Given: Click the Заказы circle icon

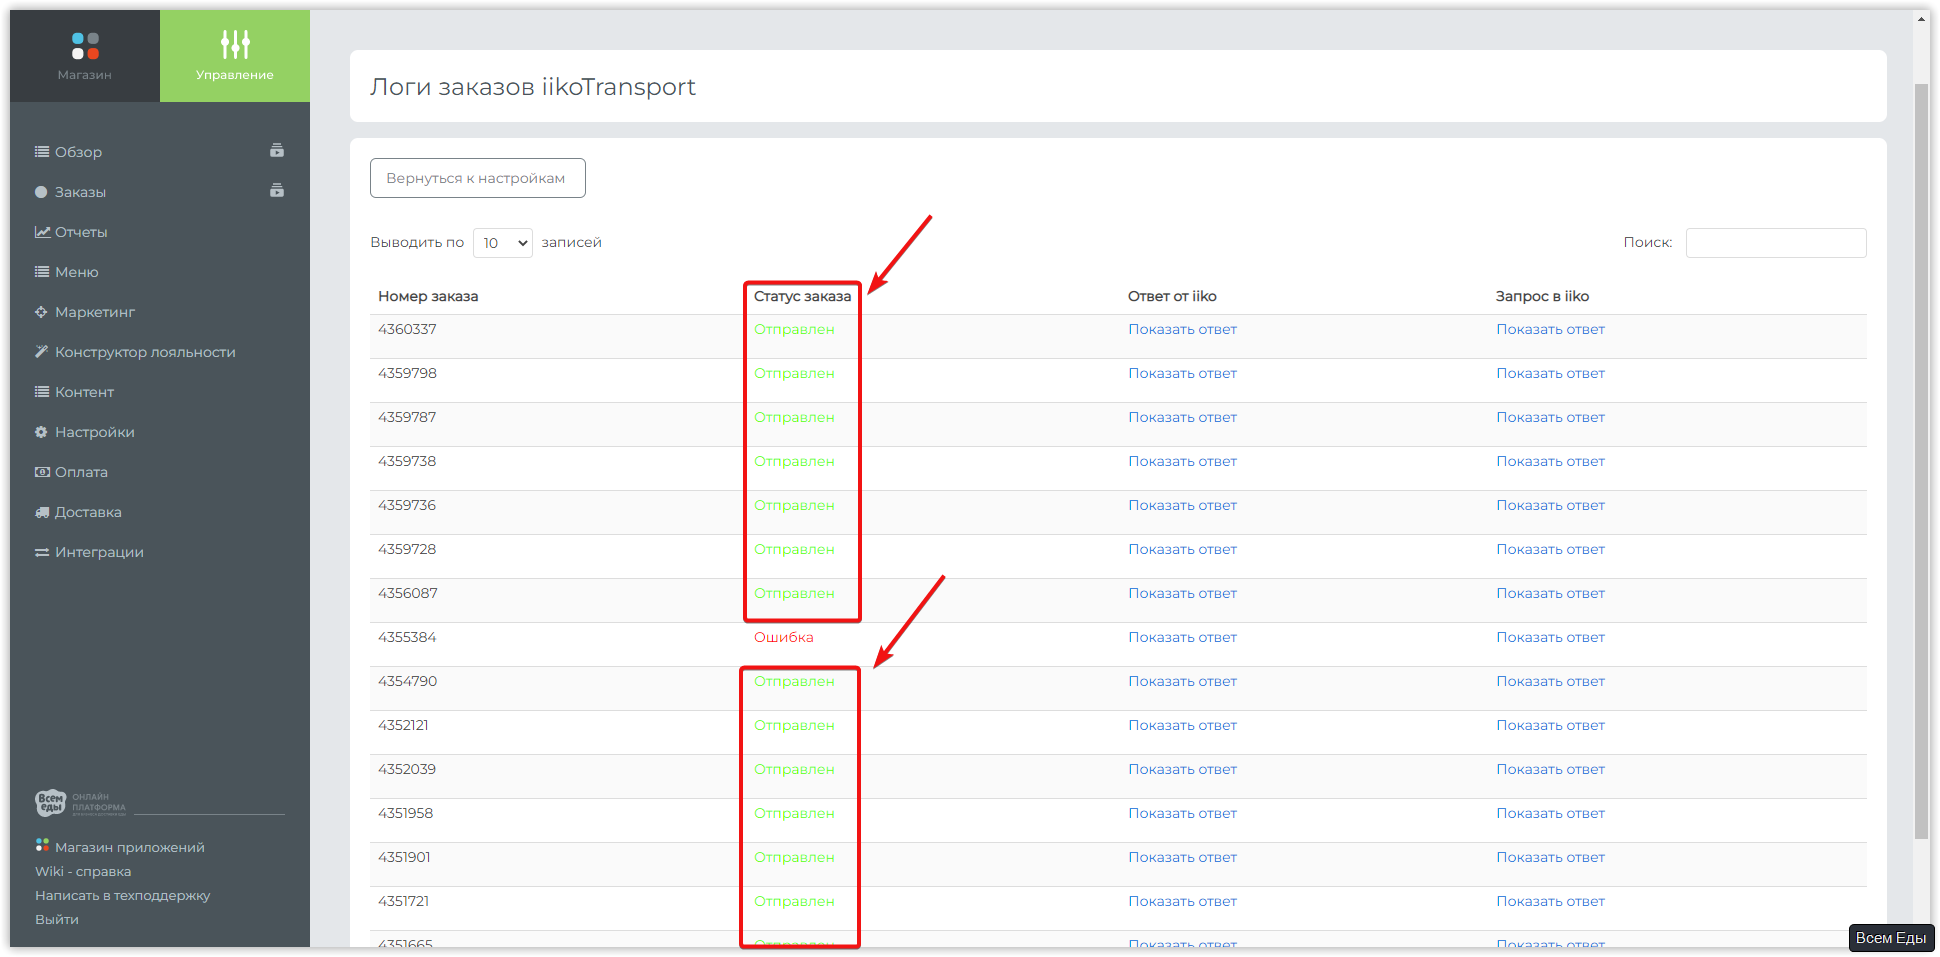Looking at the screenshot, I should 41,192.
